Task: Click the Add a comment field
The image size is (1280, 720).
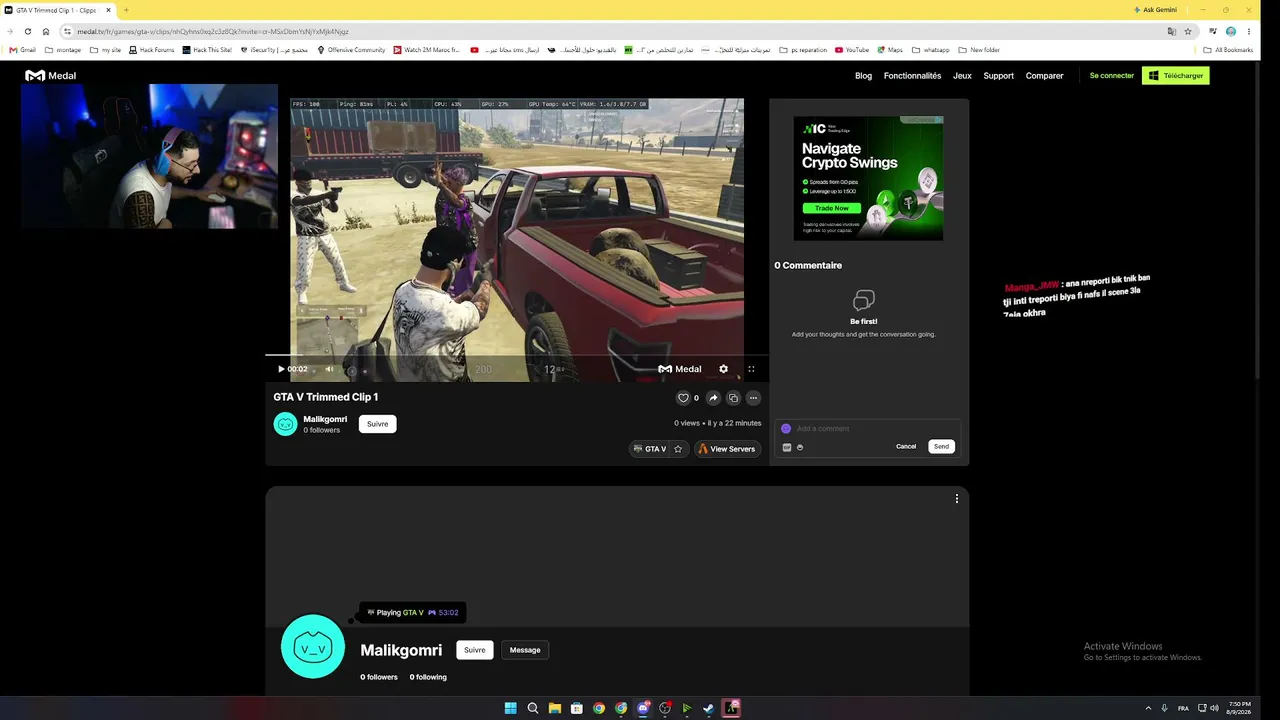Action: click(868, 429)
